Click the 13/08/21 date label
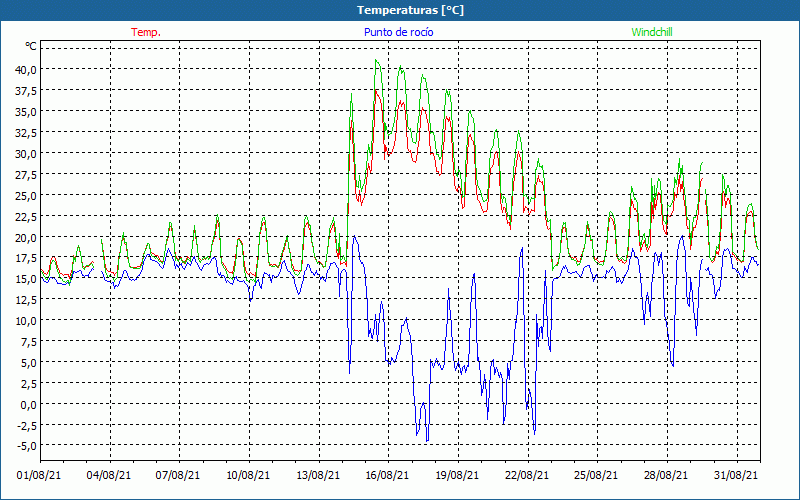This screenshot has width=800, height=500. click(318, 475)
